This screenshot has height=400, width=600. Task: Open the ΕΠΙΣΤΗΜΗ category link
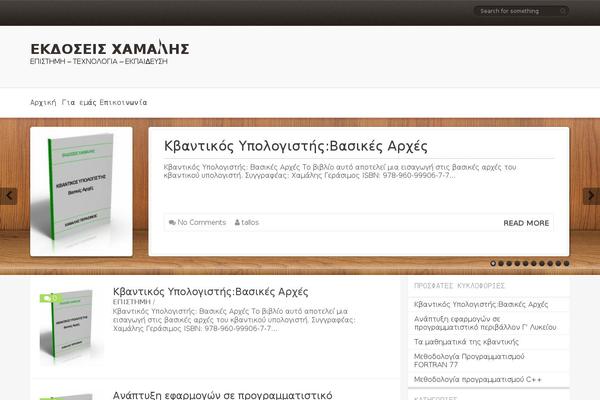point(132,302)
